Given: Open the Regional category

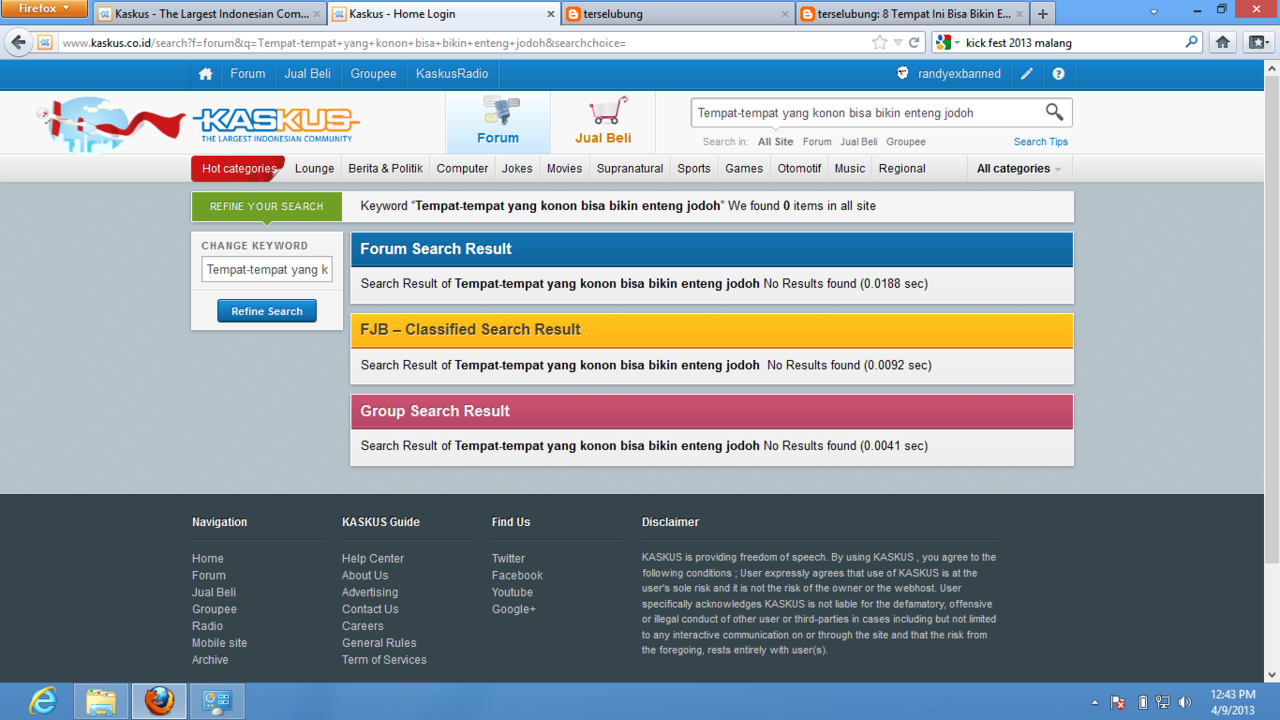Looking at the screenshot, I should pos(902,169).
